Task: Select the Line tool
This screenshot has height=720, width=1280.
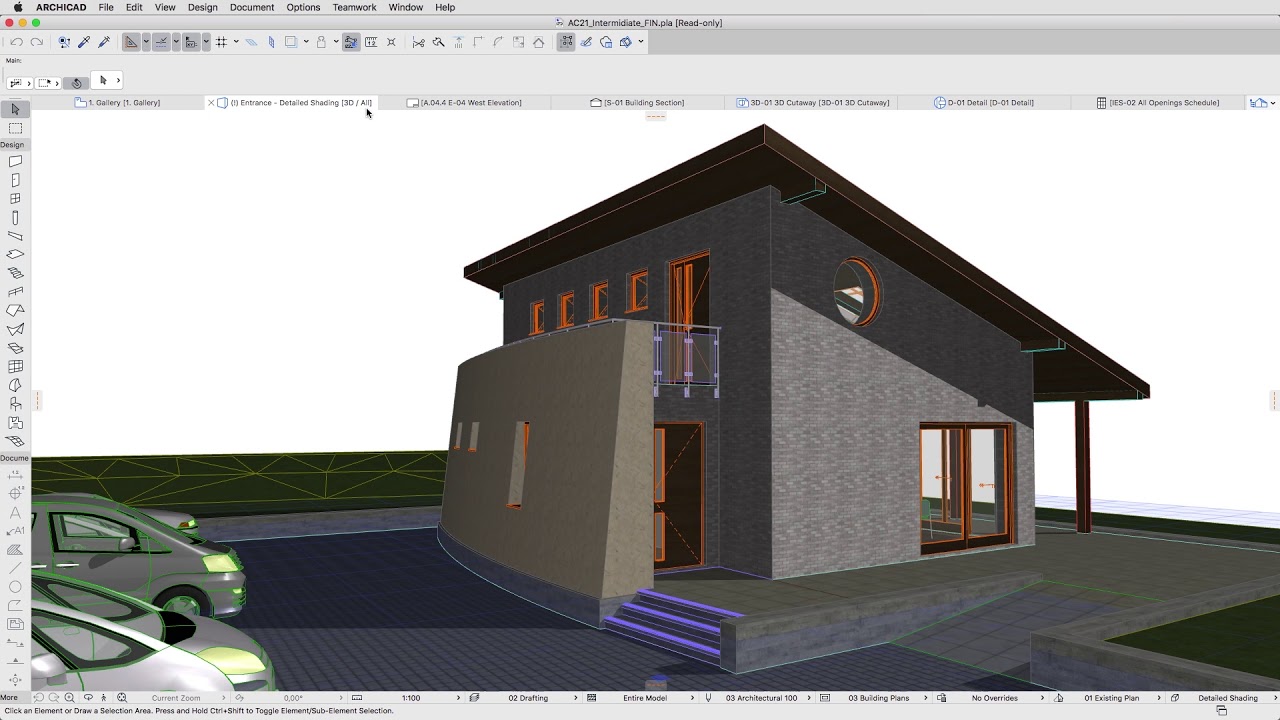Action: (x=15, y=568)
